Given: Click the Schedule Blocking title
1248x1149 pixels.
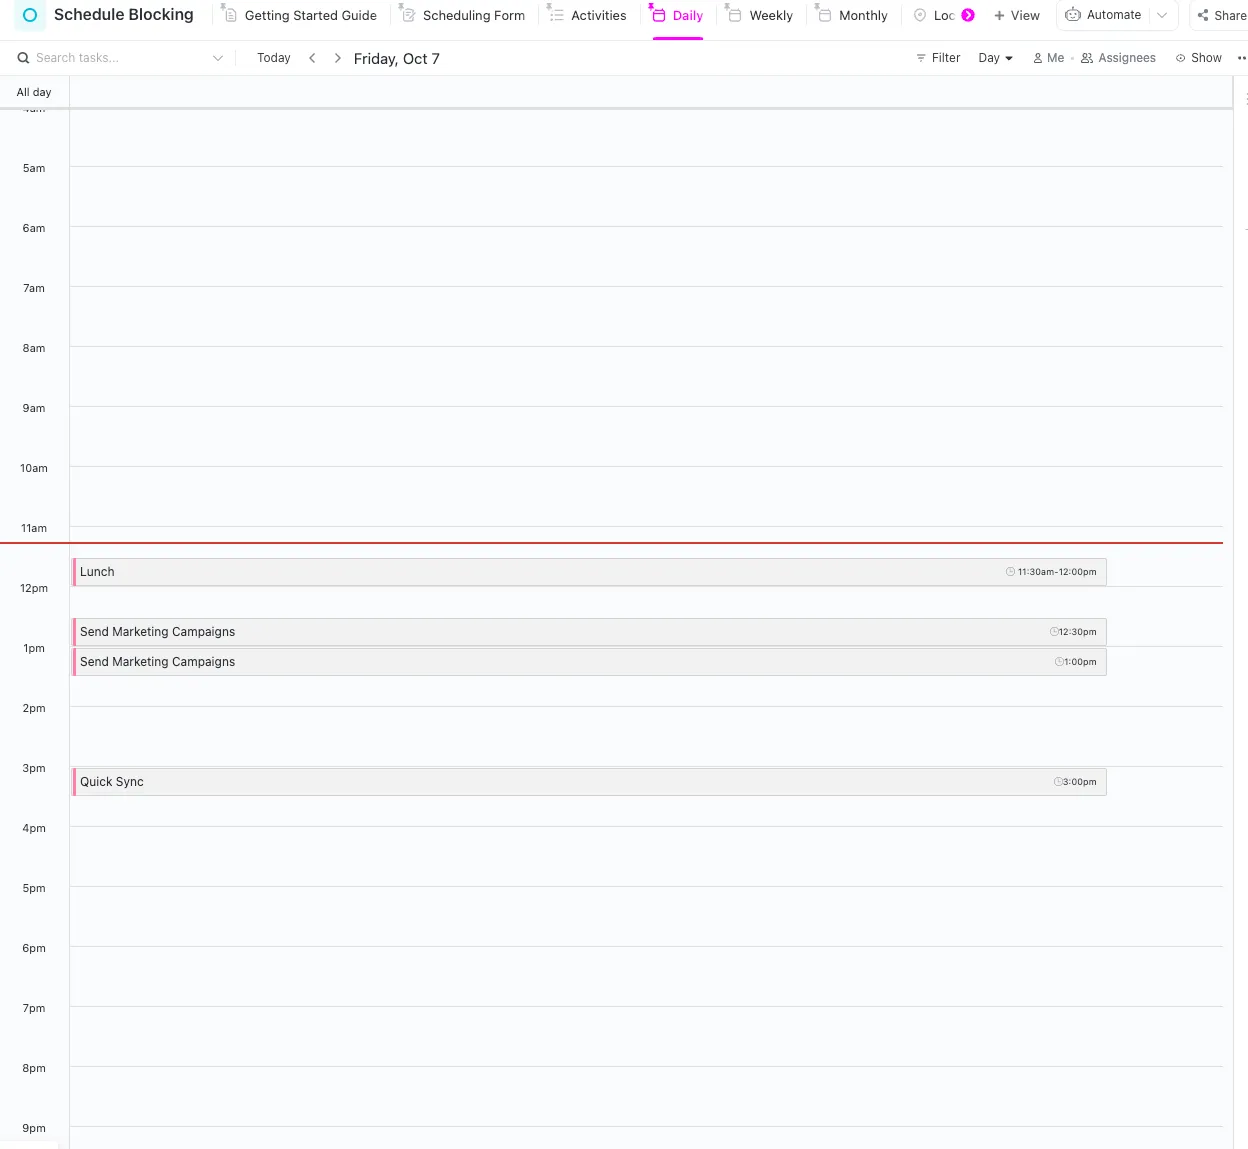Looking at the screenshot, I should (x=124, y=15).
